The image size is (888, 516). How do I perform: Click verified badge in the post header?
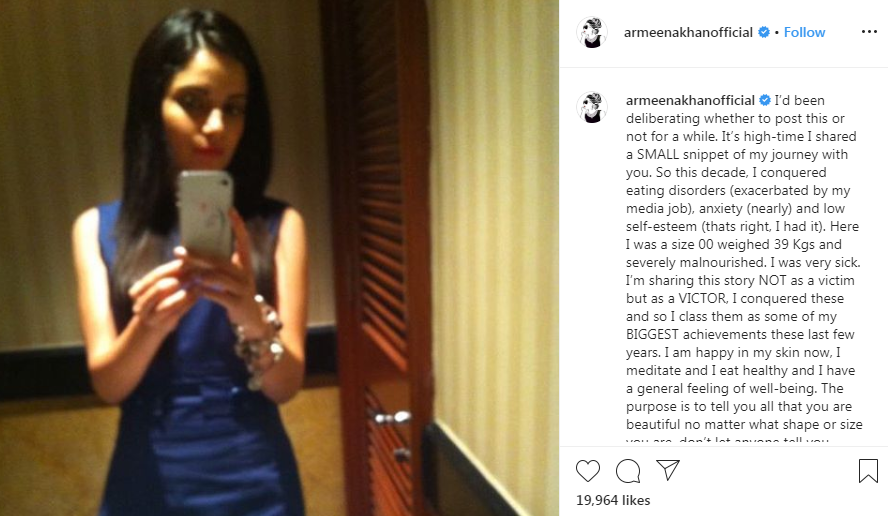coord(764,32)
